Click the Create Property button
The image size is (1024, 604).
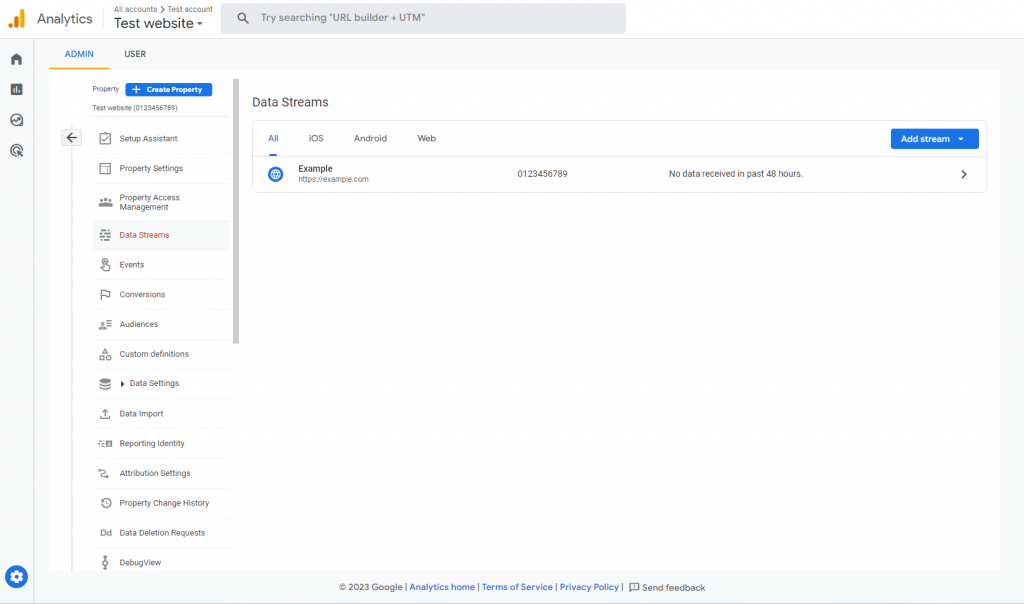point(168,89)
